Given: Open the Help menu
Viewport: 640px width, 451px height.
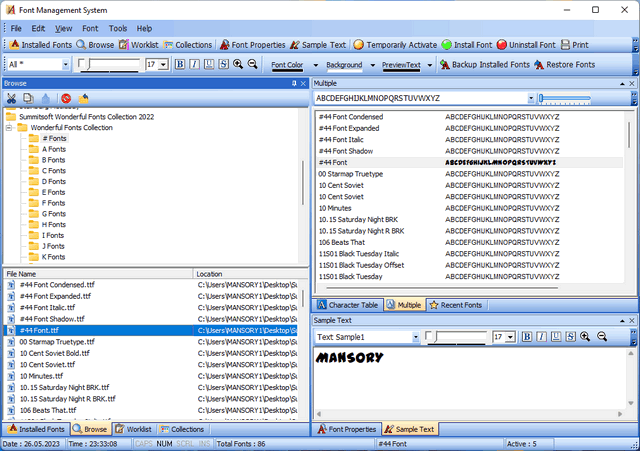Looking at the screenshot, I should [144, 28].
